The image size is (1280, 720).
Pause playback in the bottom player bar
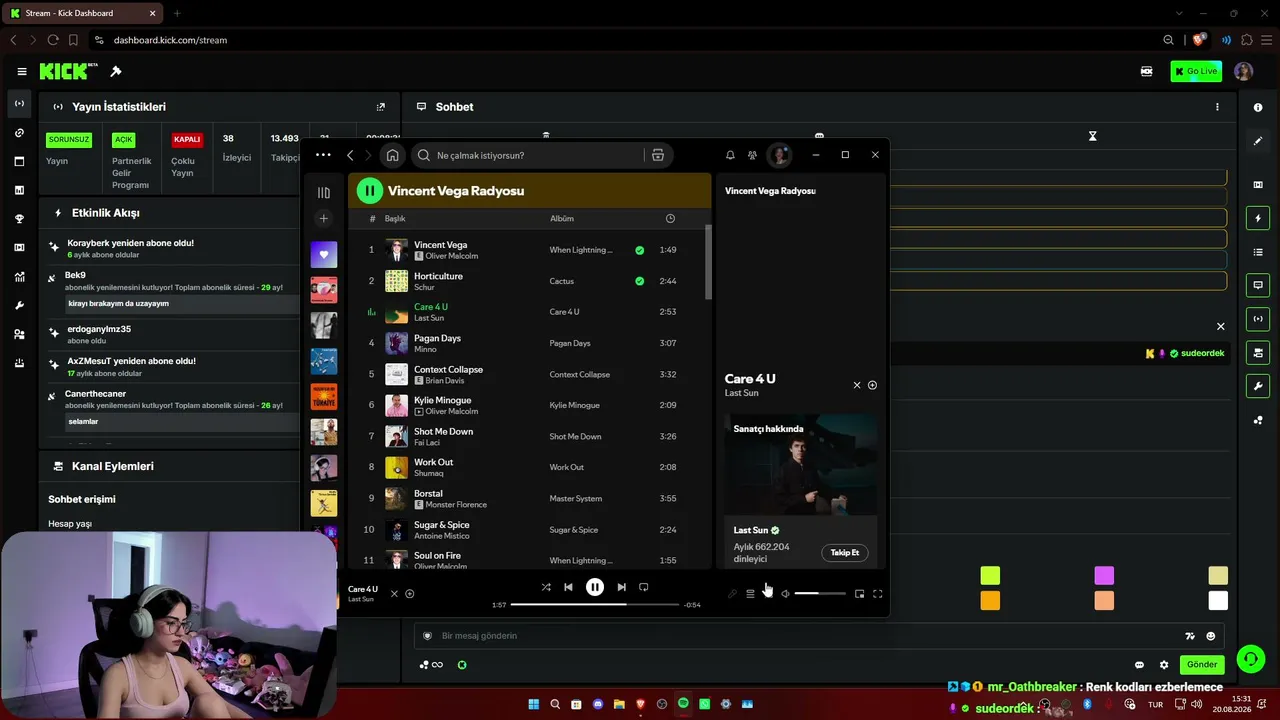pos(595,587)
